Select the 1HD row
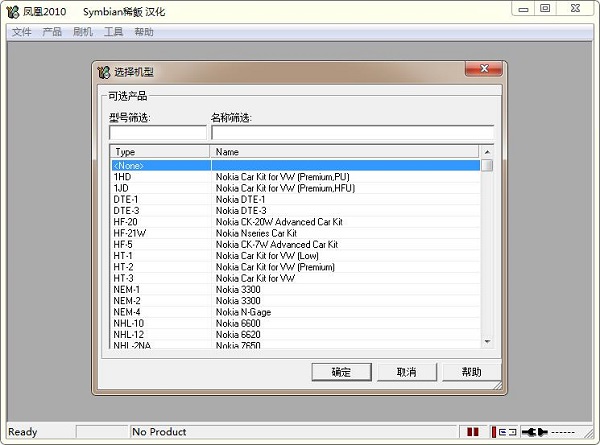 pos(295,177)
